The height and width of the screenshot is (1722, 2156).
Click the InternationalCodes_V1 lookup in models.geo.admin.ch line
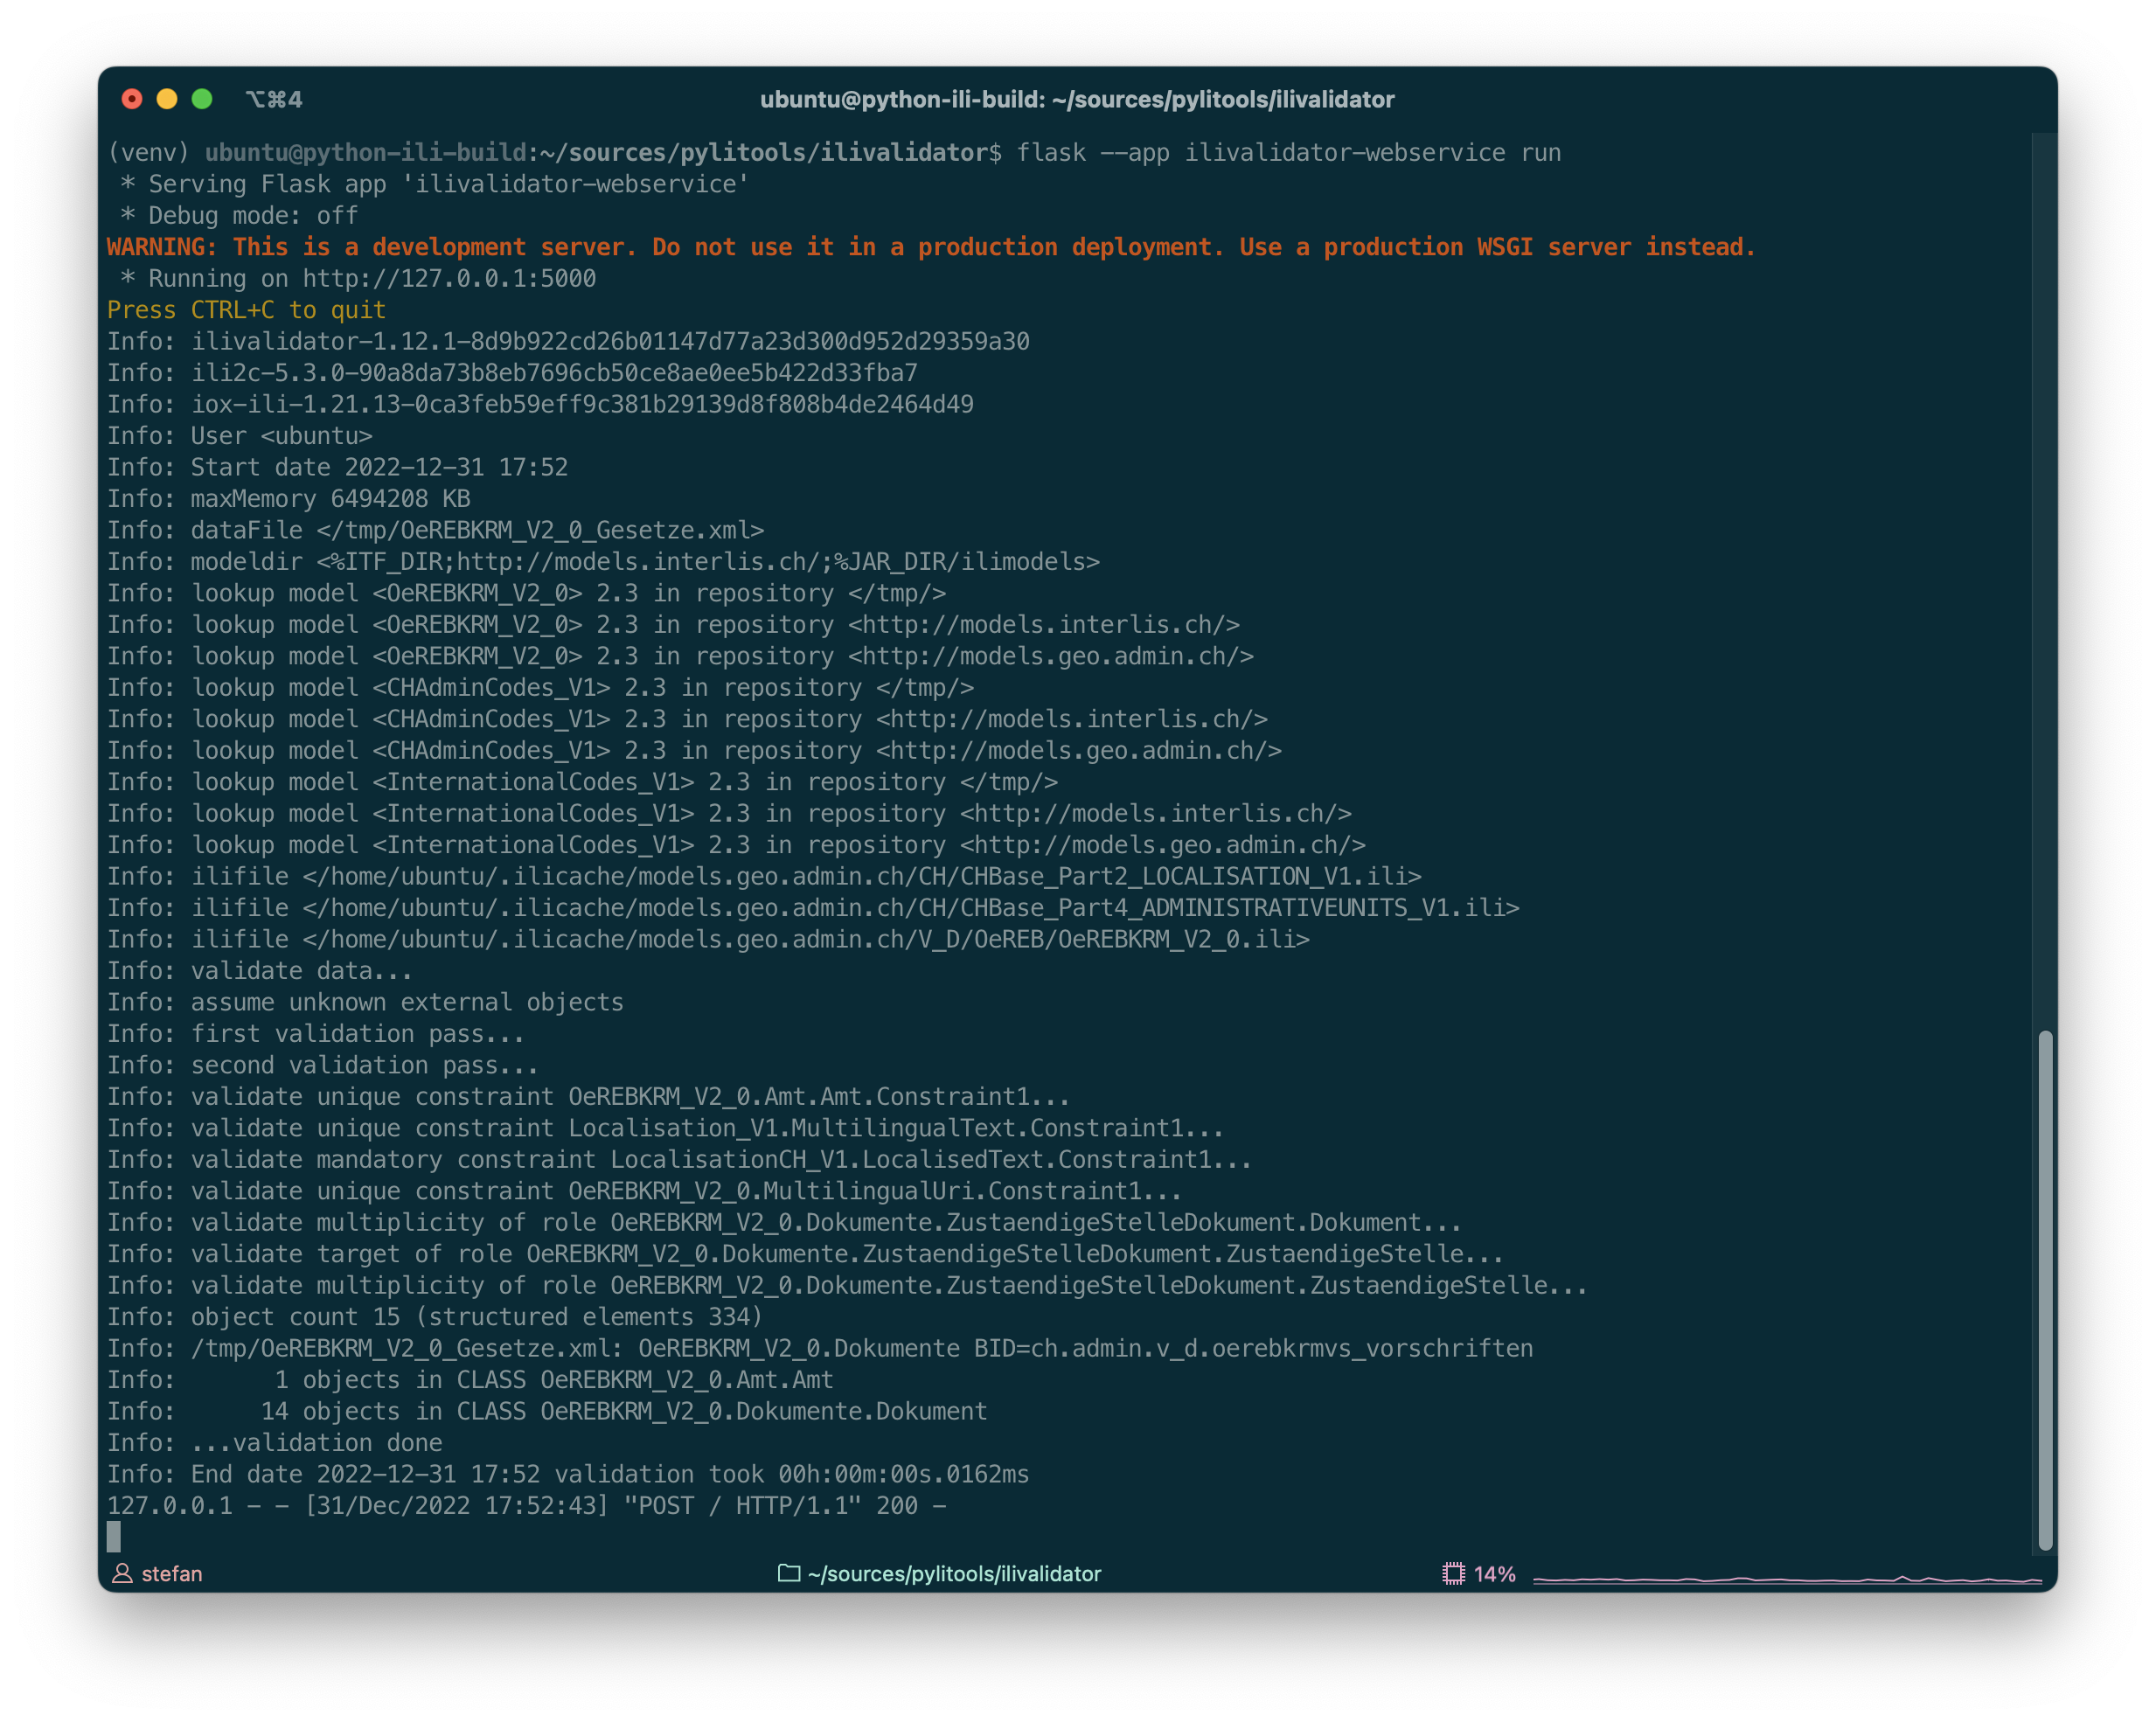736,845
